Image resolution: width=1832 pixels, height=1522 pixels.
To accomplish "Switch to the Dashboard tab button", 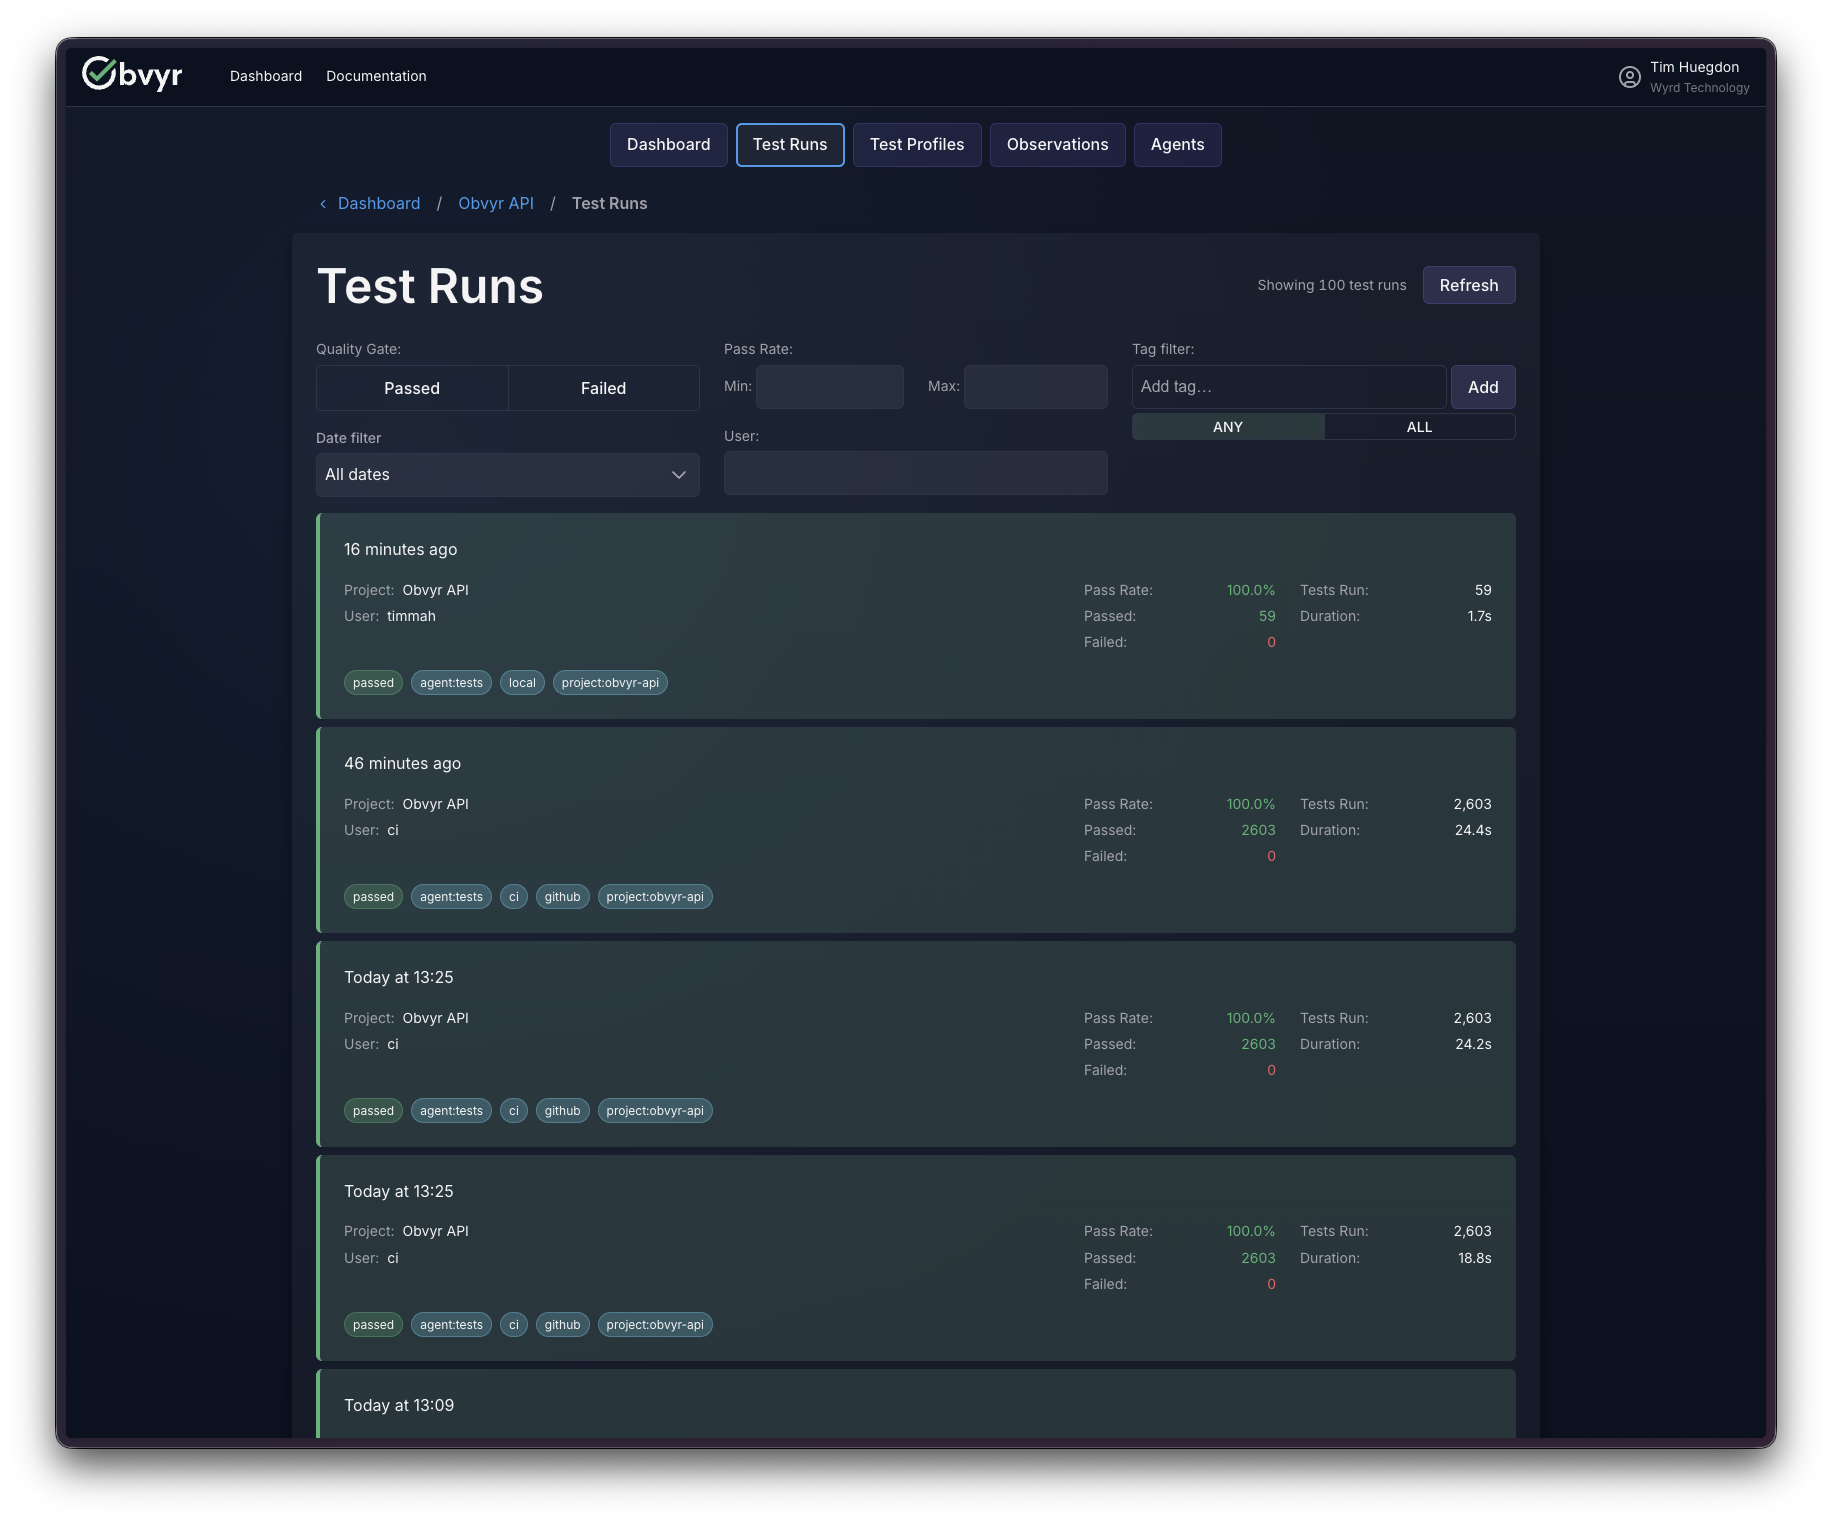I will tap(668, 145).
